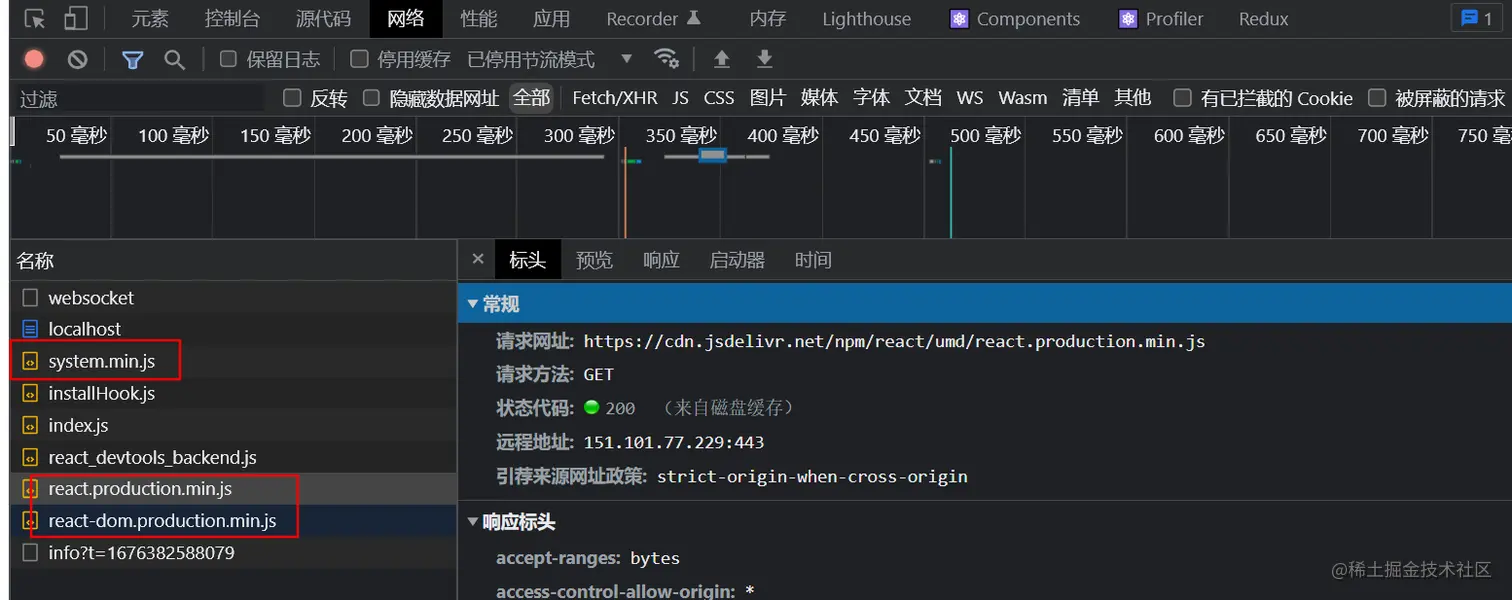Open network conditions wifi icon
The image size is (1512, 600).
pyautogui.click(x=665, y=59)
